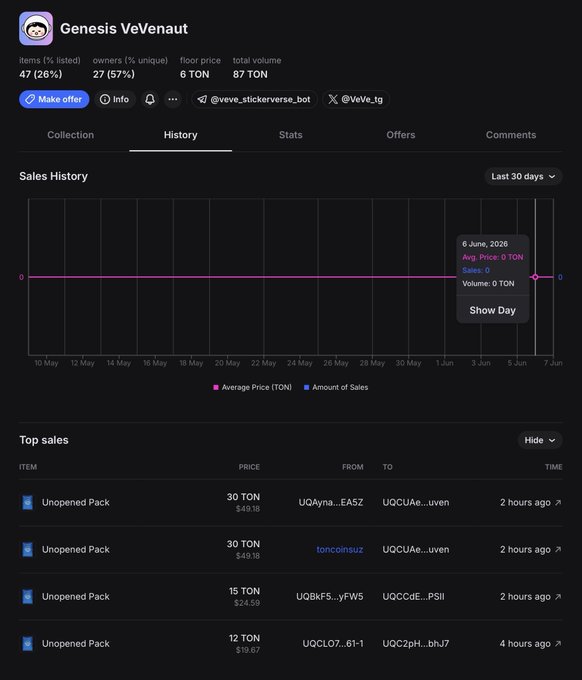Click the Make offer button
The width and height of the screenshot is (582, 680).
pyautogui.click(x=54, y=99)
